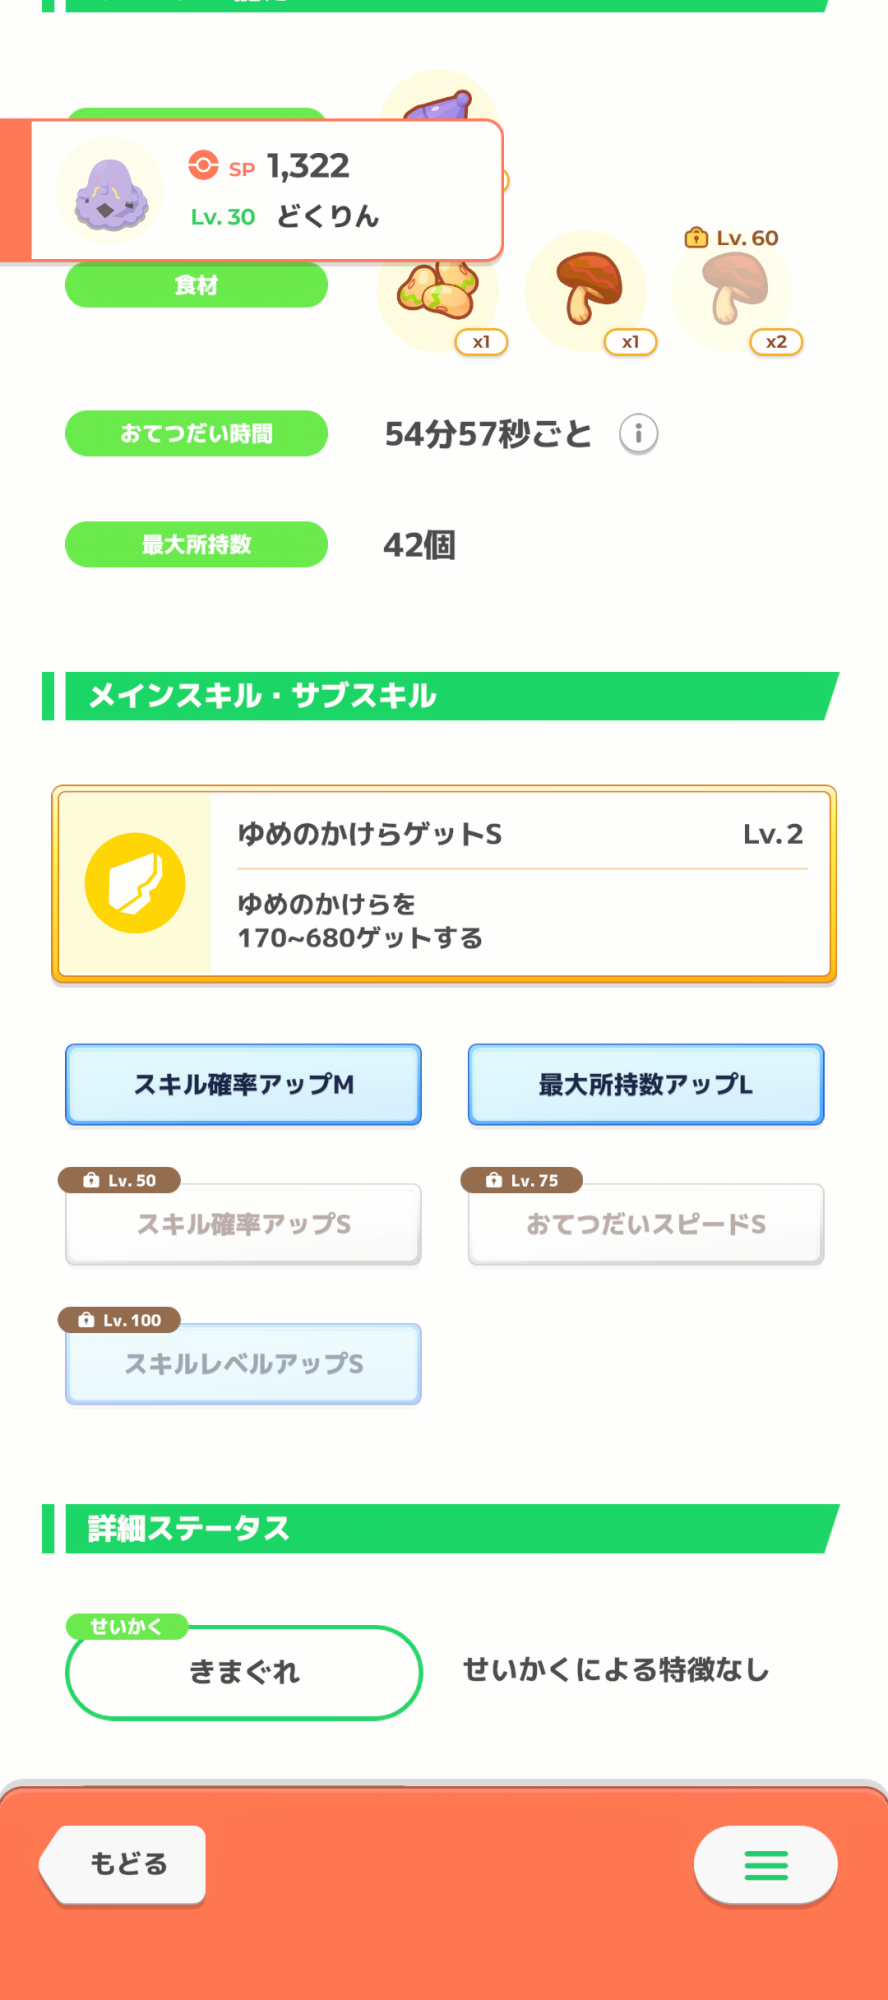Tap the 最大所持数 label
Screen dimensions: 888x2000
click(196, 545)
